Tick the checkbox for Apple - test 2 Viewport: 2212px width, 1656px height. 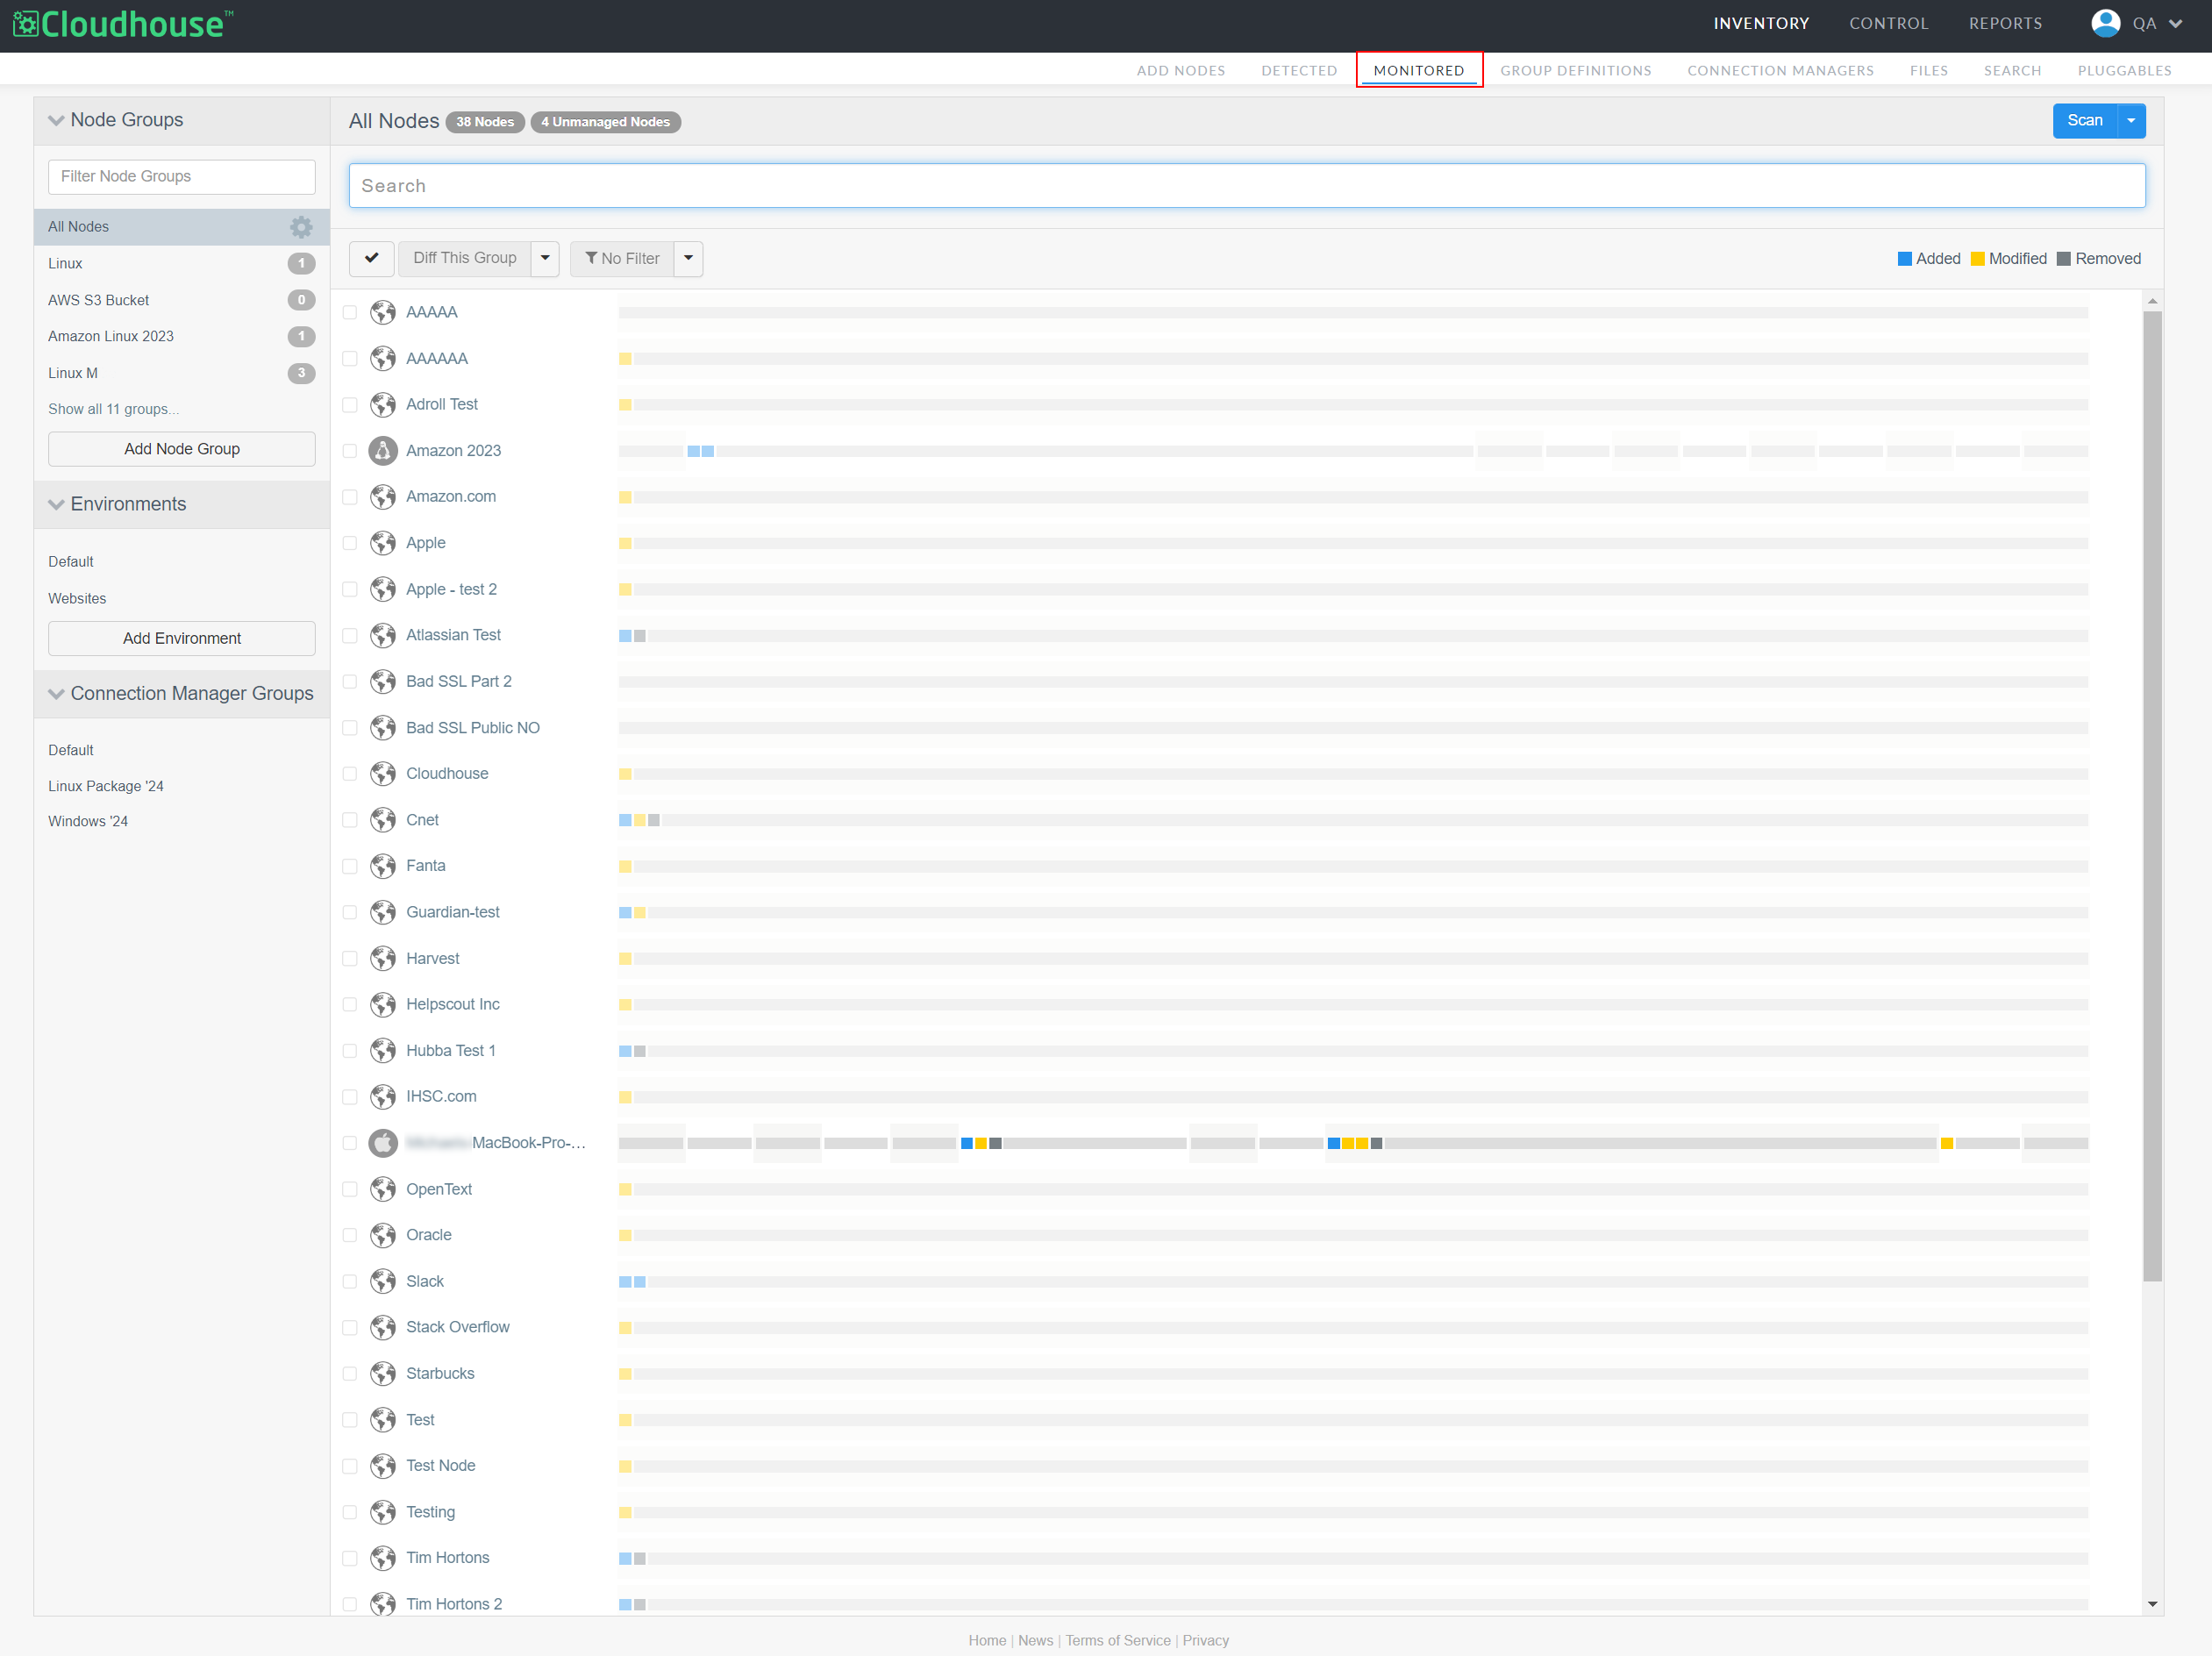point(350,590)
